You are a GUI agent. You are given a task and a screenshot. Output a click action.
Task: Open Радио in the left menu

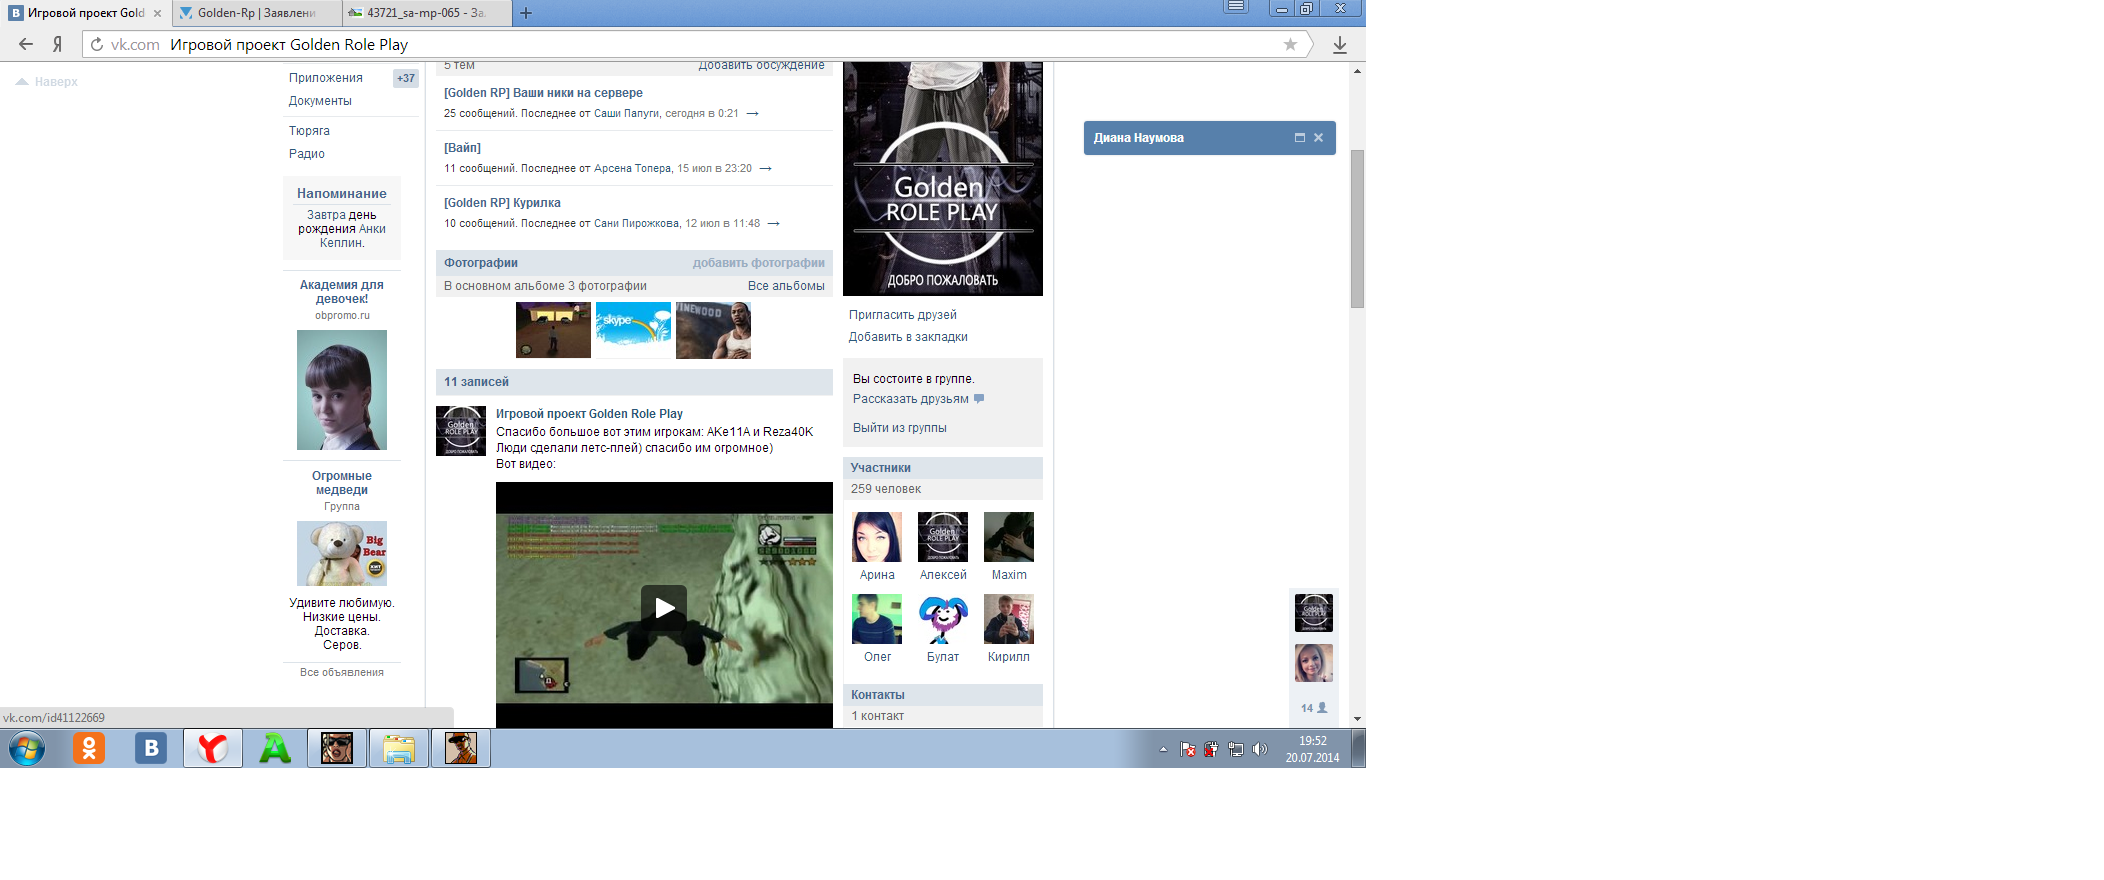[307, 154]
